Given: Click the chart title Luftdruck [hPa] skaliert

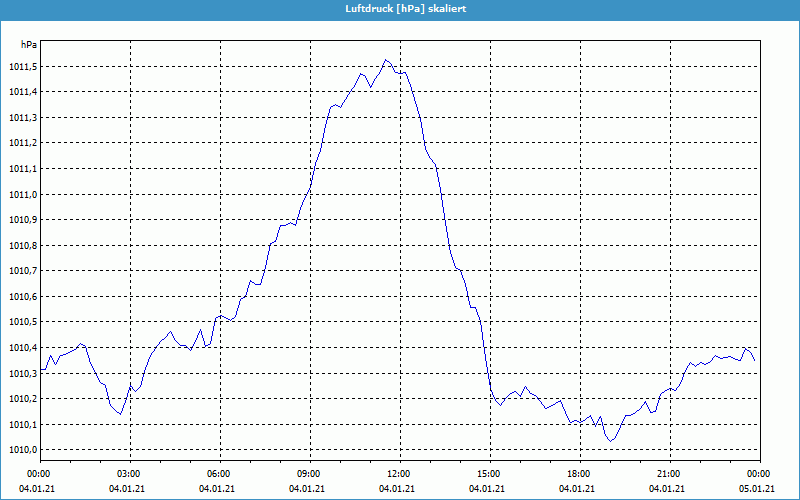Looking at the screenshot, I should coord(400,8).
